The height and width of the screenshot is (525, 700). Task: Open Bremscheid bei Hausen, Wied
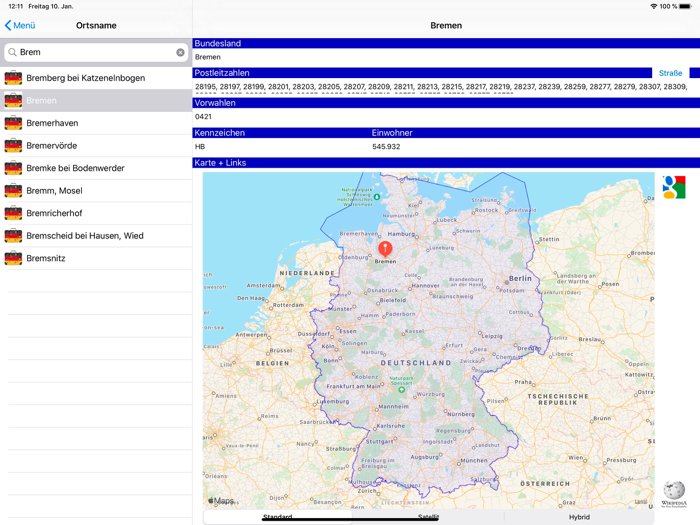coord(96,236)
